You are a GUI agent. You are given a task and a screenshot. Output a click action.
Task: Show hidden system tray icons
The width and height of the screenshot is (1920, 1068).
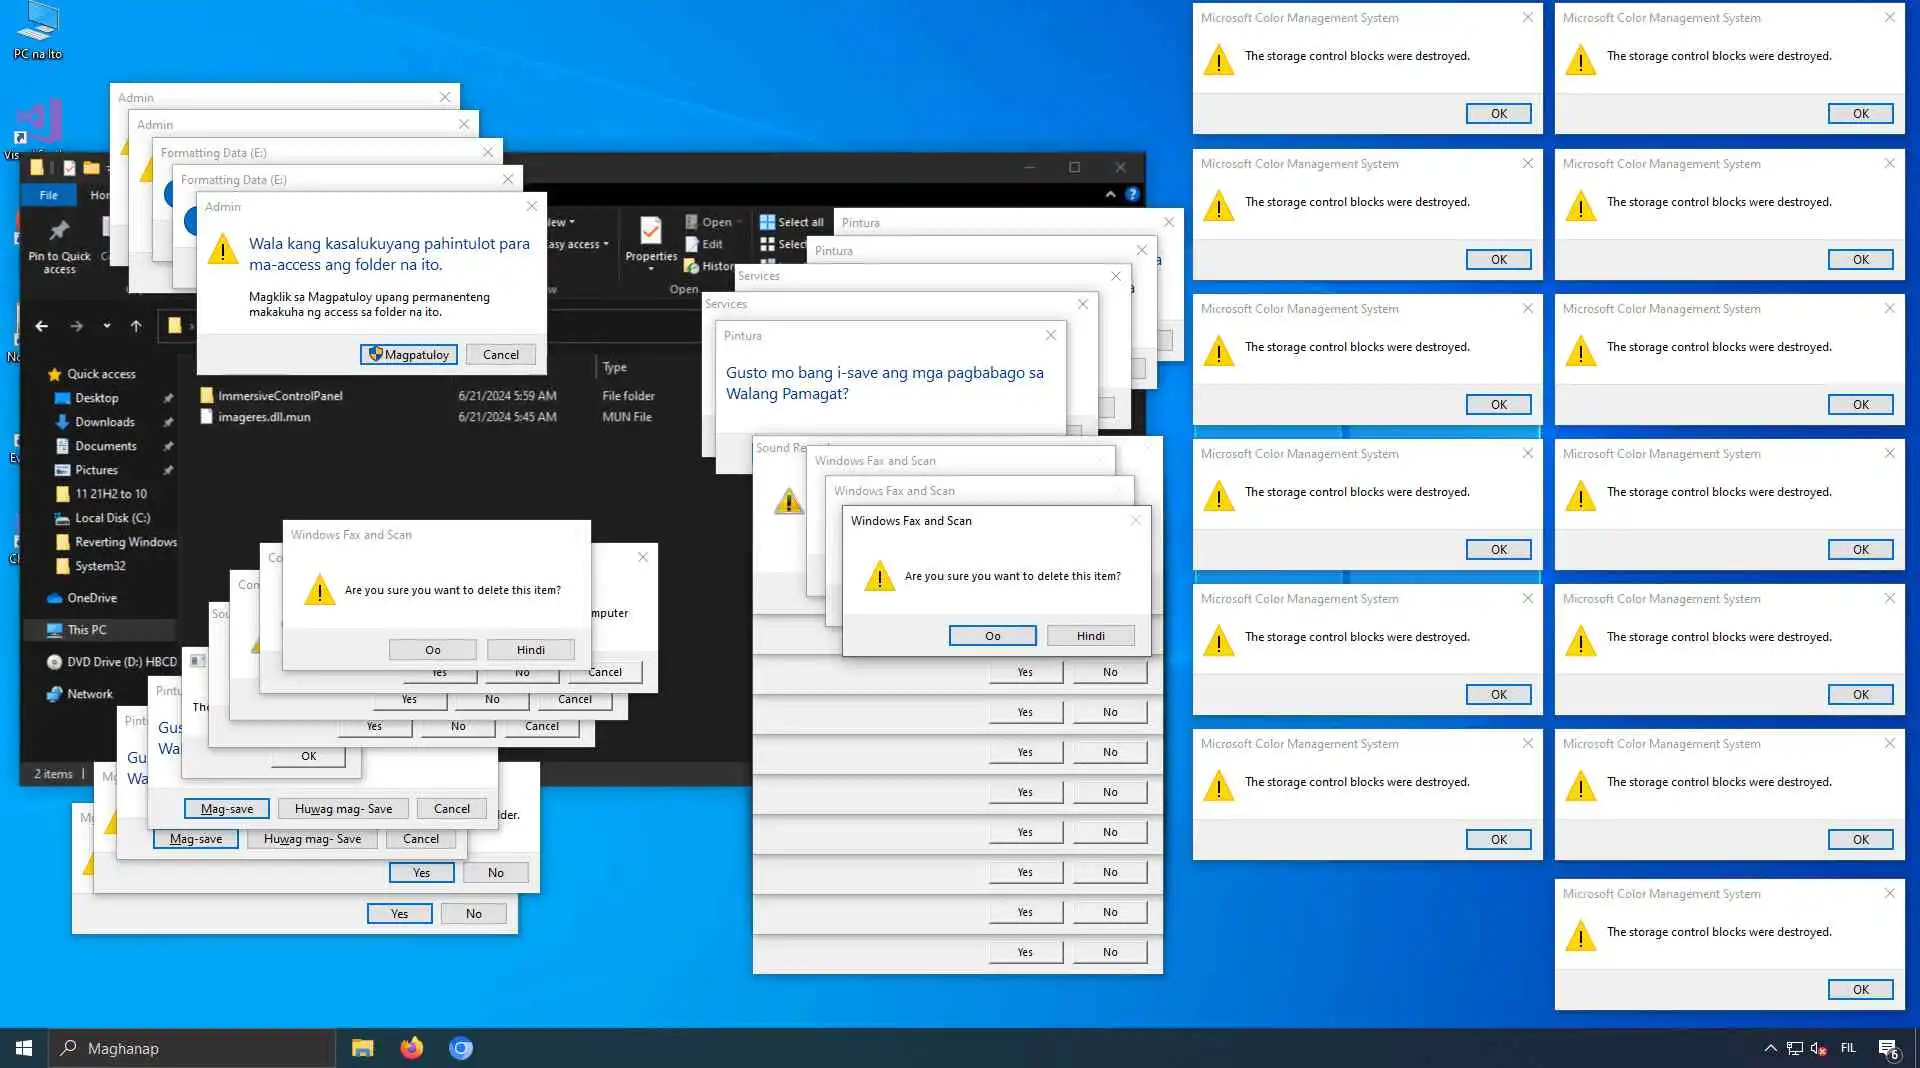[x=1771, y=1048]
